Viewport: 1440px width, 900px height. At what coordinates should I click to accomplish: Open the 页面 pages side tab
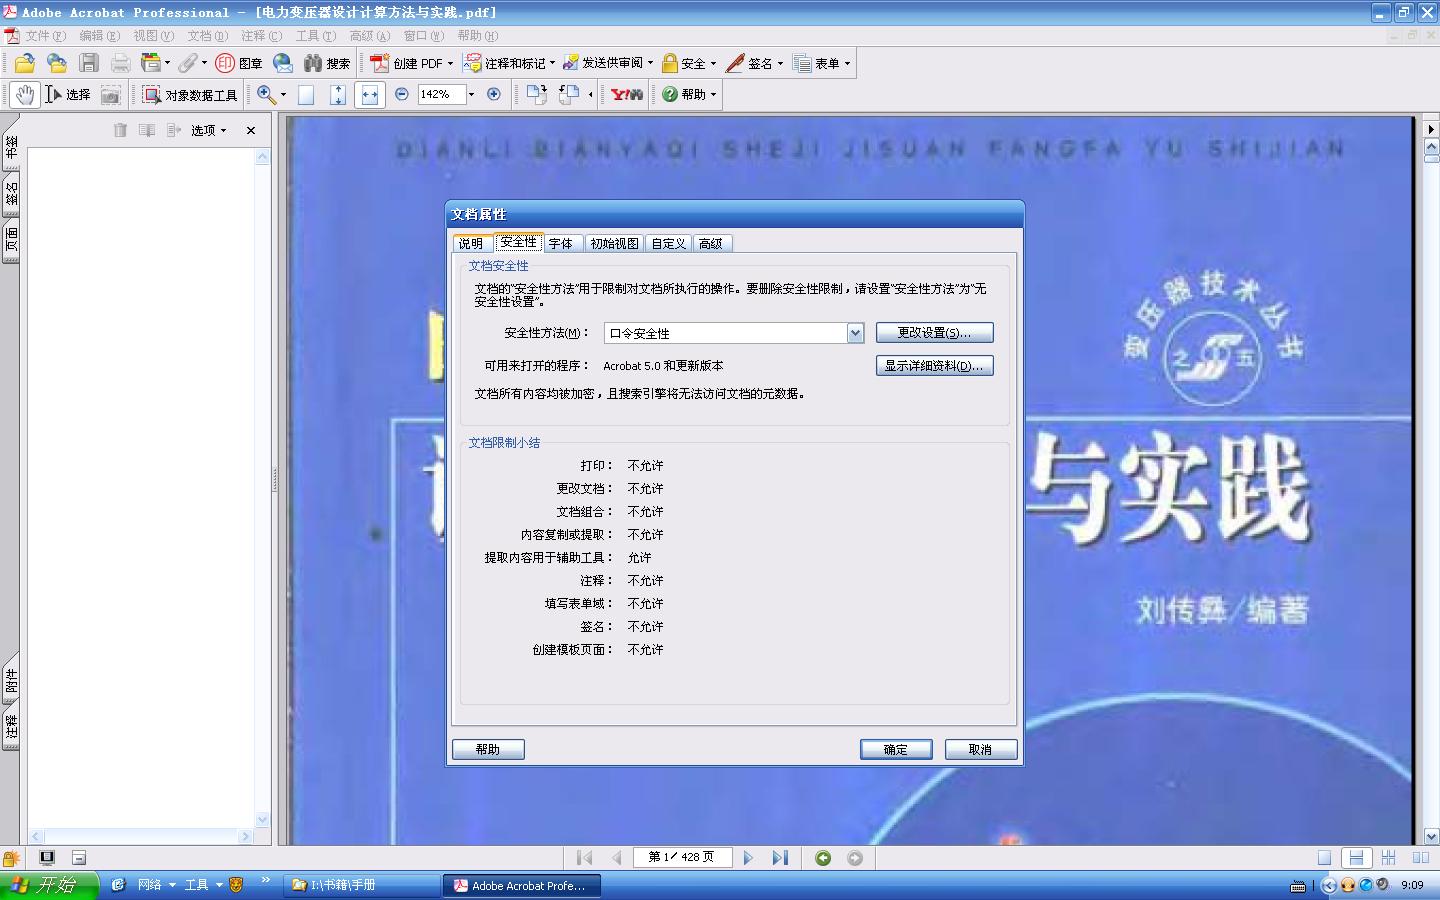[x=11, y=240]
